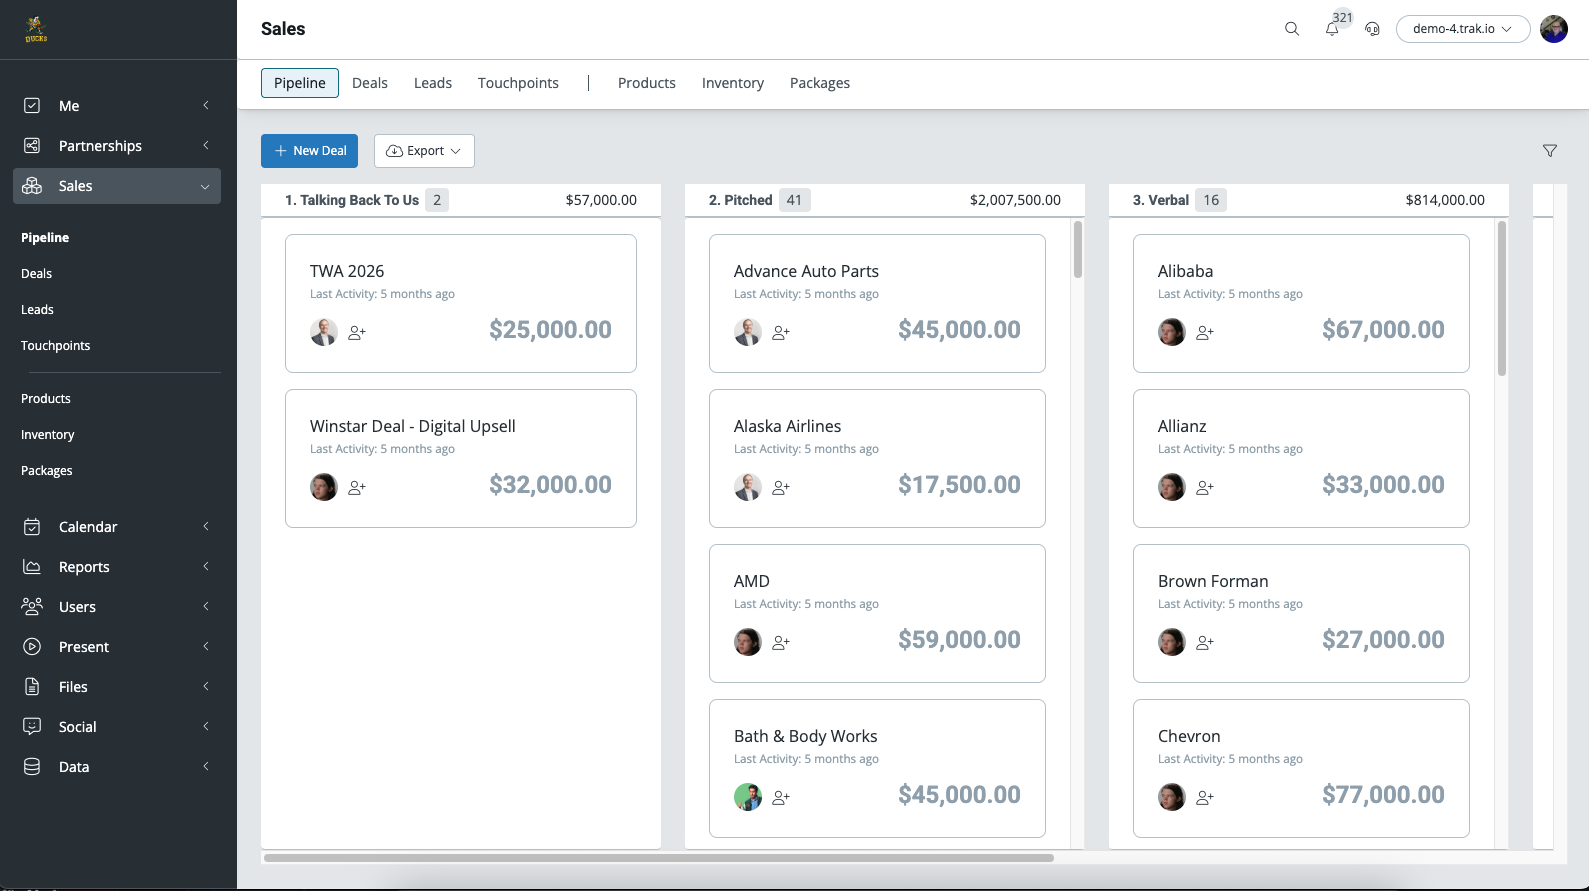Viewport: 1589px width, 891px height.
Task: Click owner avatar on Bath & Body Works card
Action: [x=748, y=797]
